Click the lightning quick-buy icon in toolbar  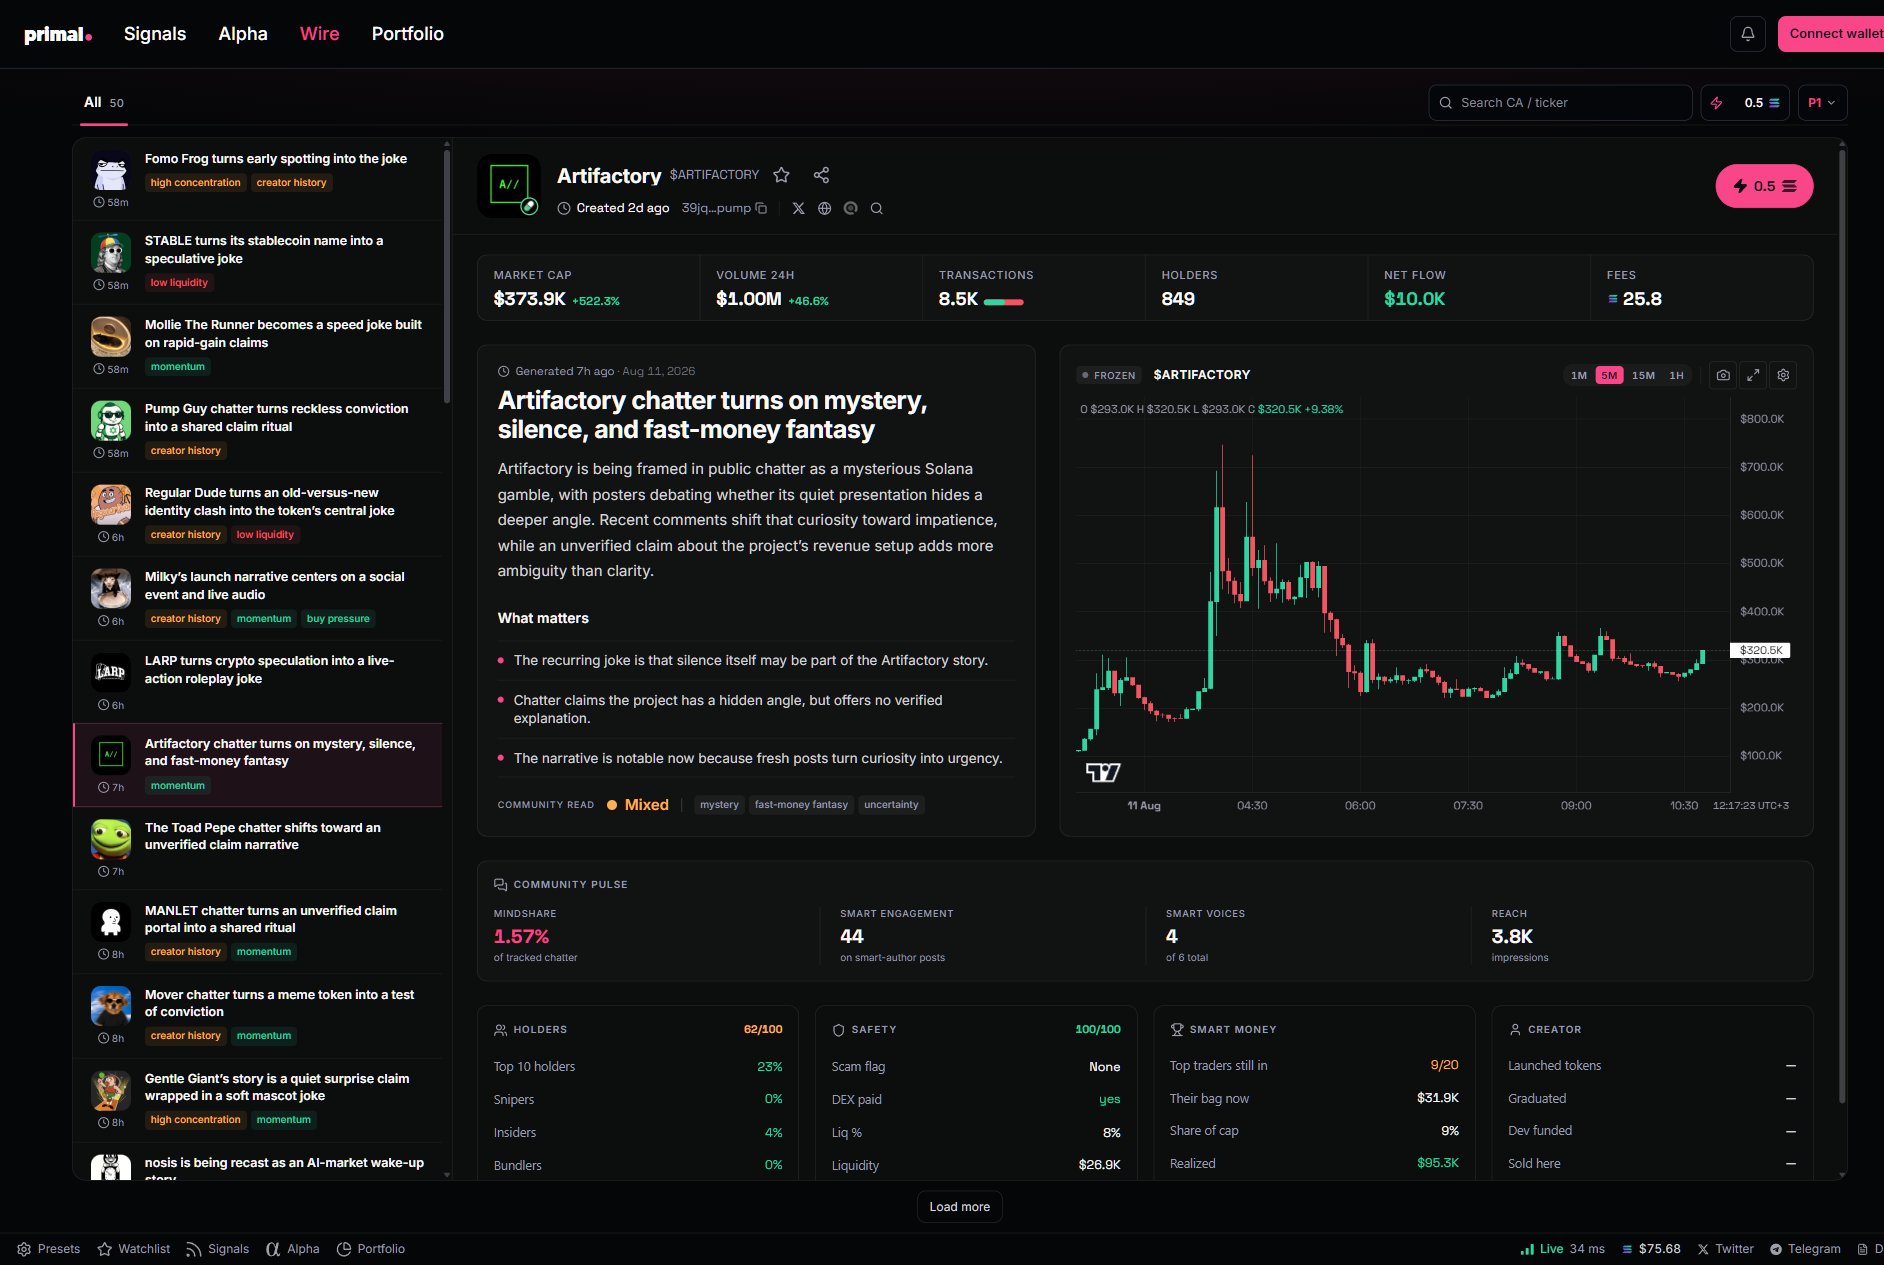coord(1717,103)
